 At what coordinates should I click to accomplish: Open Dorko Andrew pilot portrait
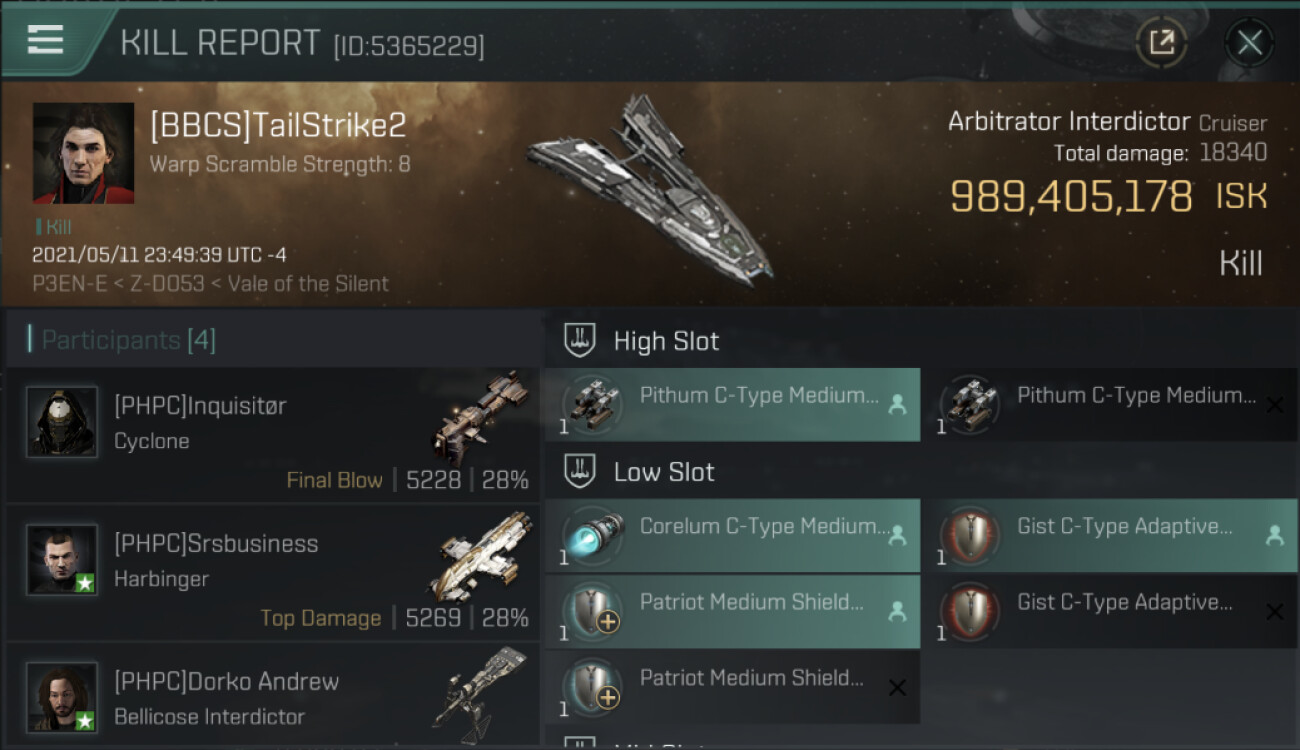click(x=62, y=697)
